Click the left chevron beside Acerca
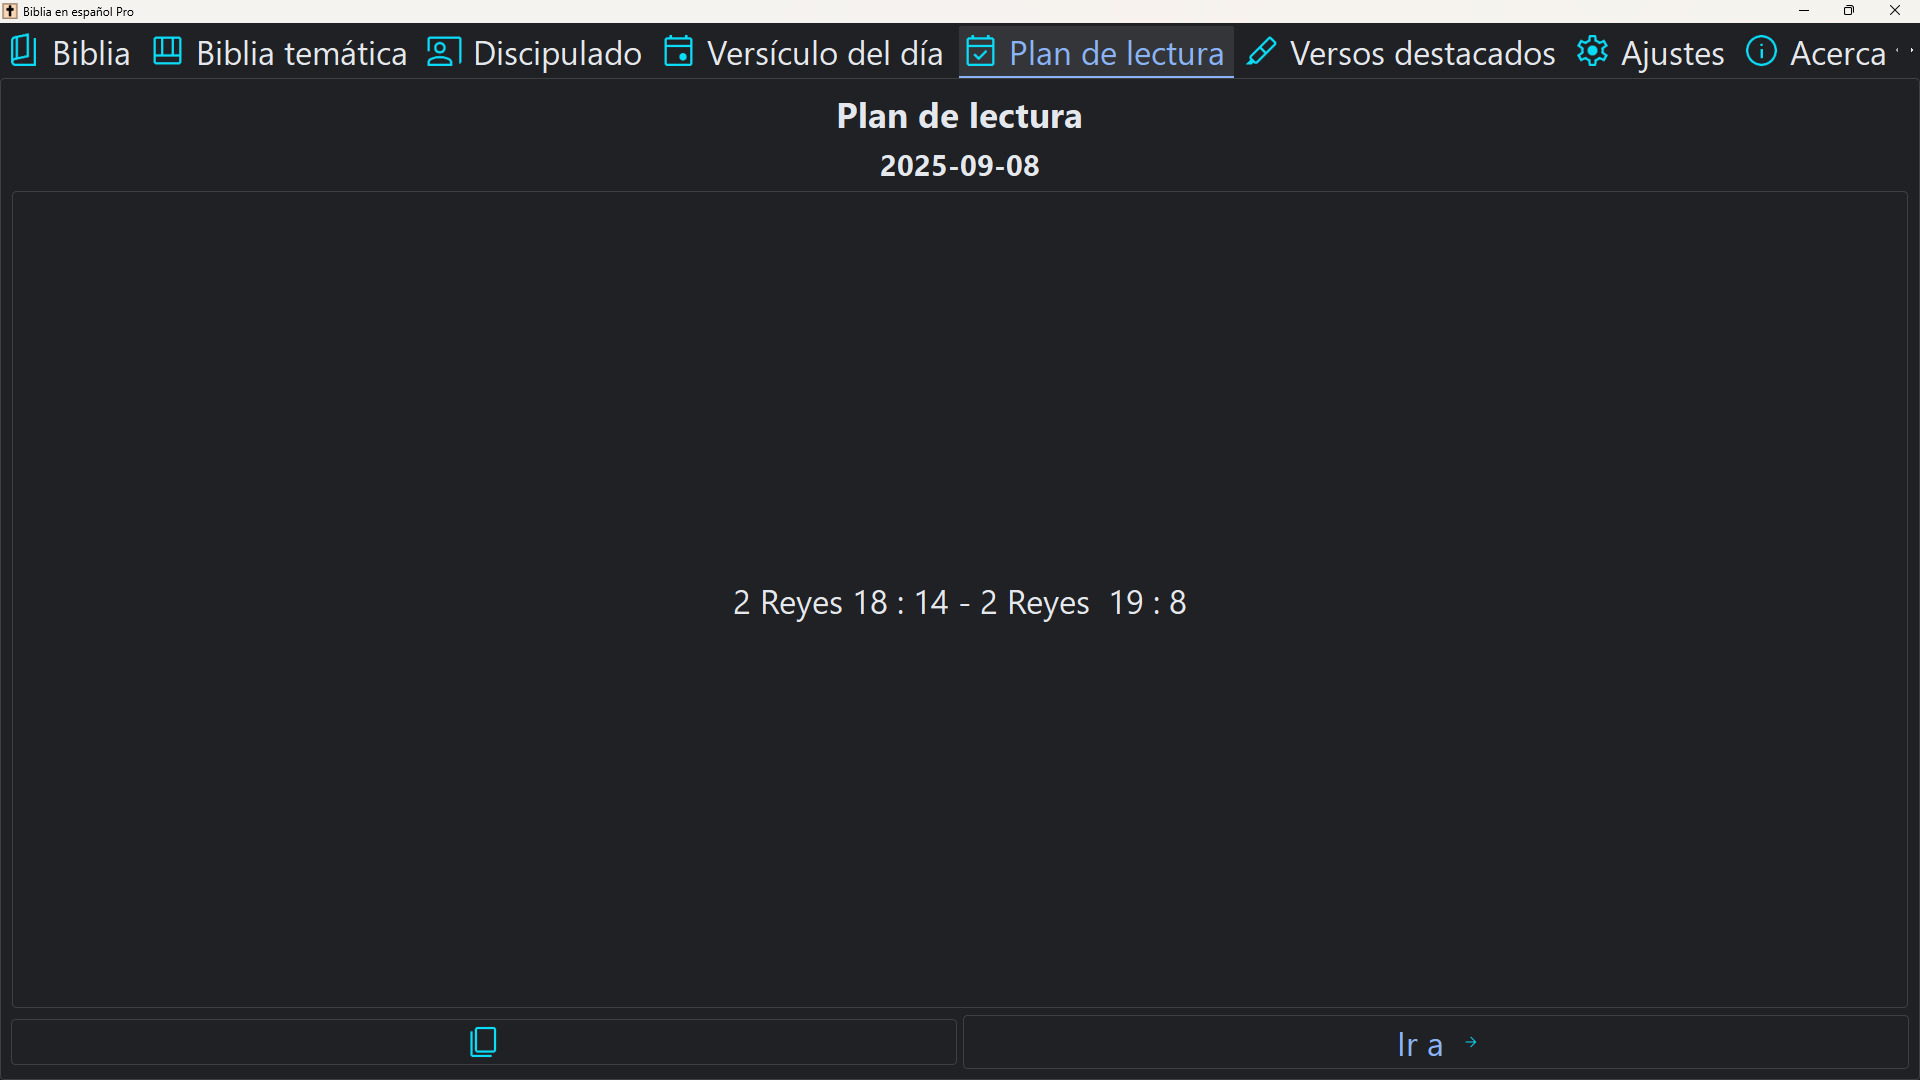 click(x=1897, y=50)
